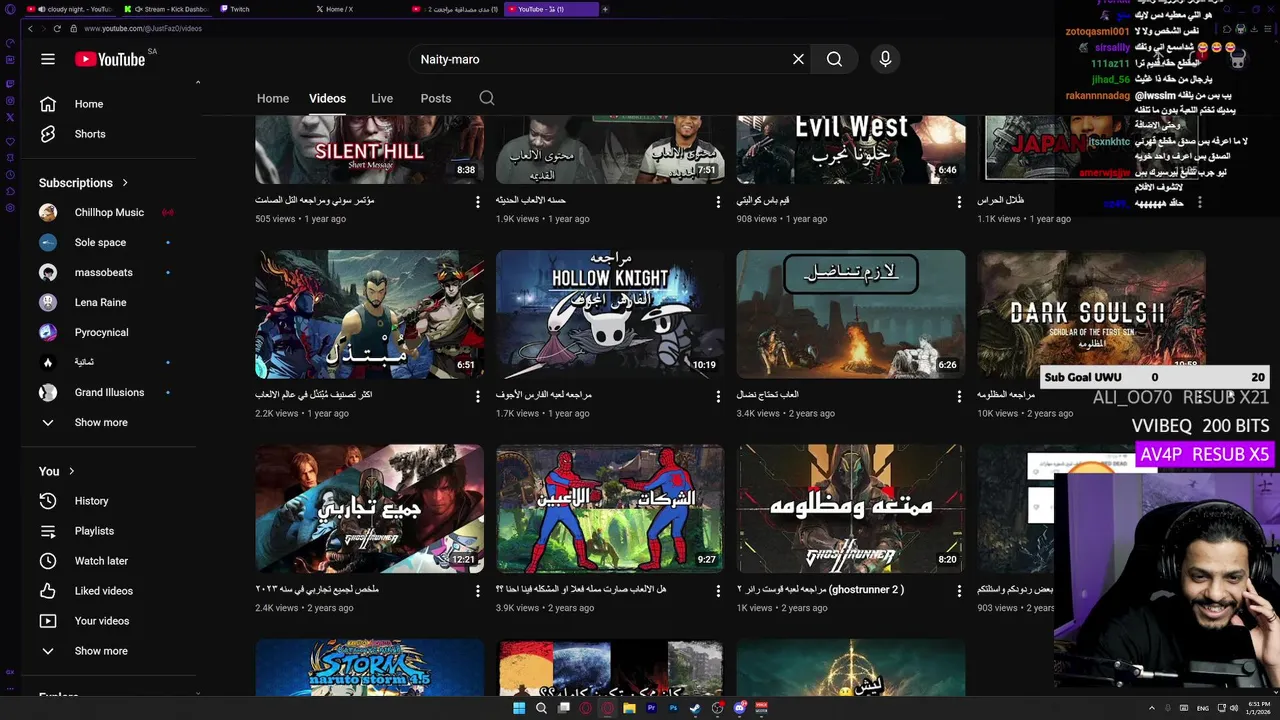Open Your videos
The height and width of the screenshot is (720, 1280).
(x=110, y=621)
